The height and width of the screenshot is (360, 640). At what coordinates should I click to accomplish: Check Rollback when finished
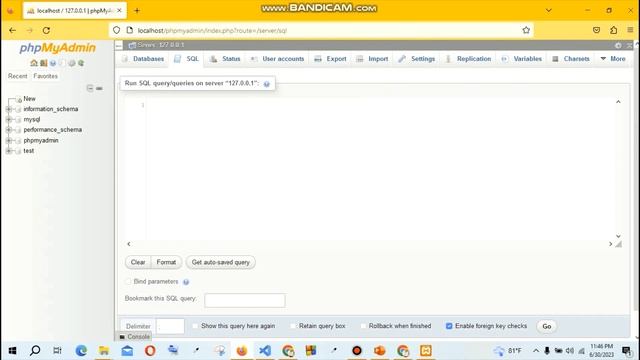363,326
